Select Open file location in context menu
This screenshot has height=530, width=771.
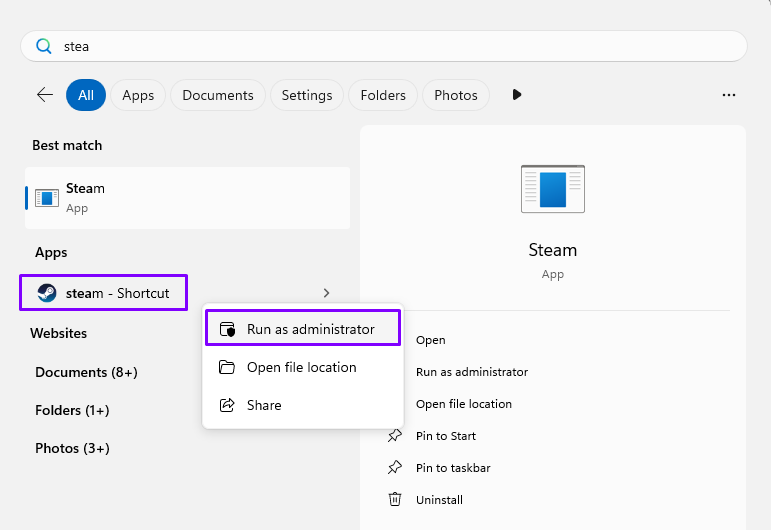pos(301,367)
